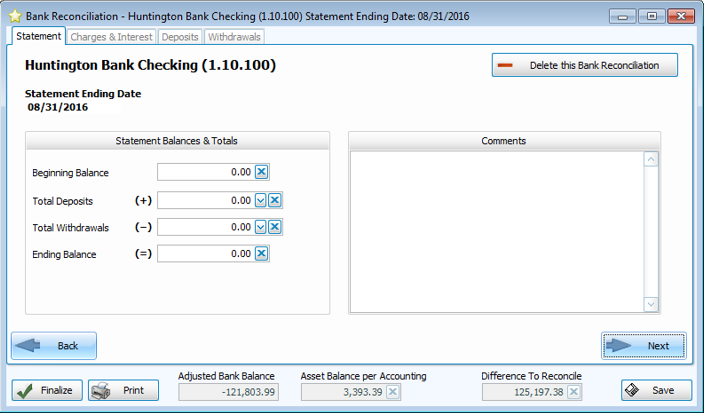Finalize the bank reconciliation
704x413 pixels.
click(x=47, y=390)
